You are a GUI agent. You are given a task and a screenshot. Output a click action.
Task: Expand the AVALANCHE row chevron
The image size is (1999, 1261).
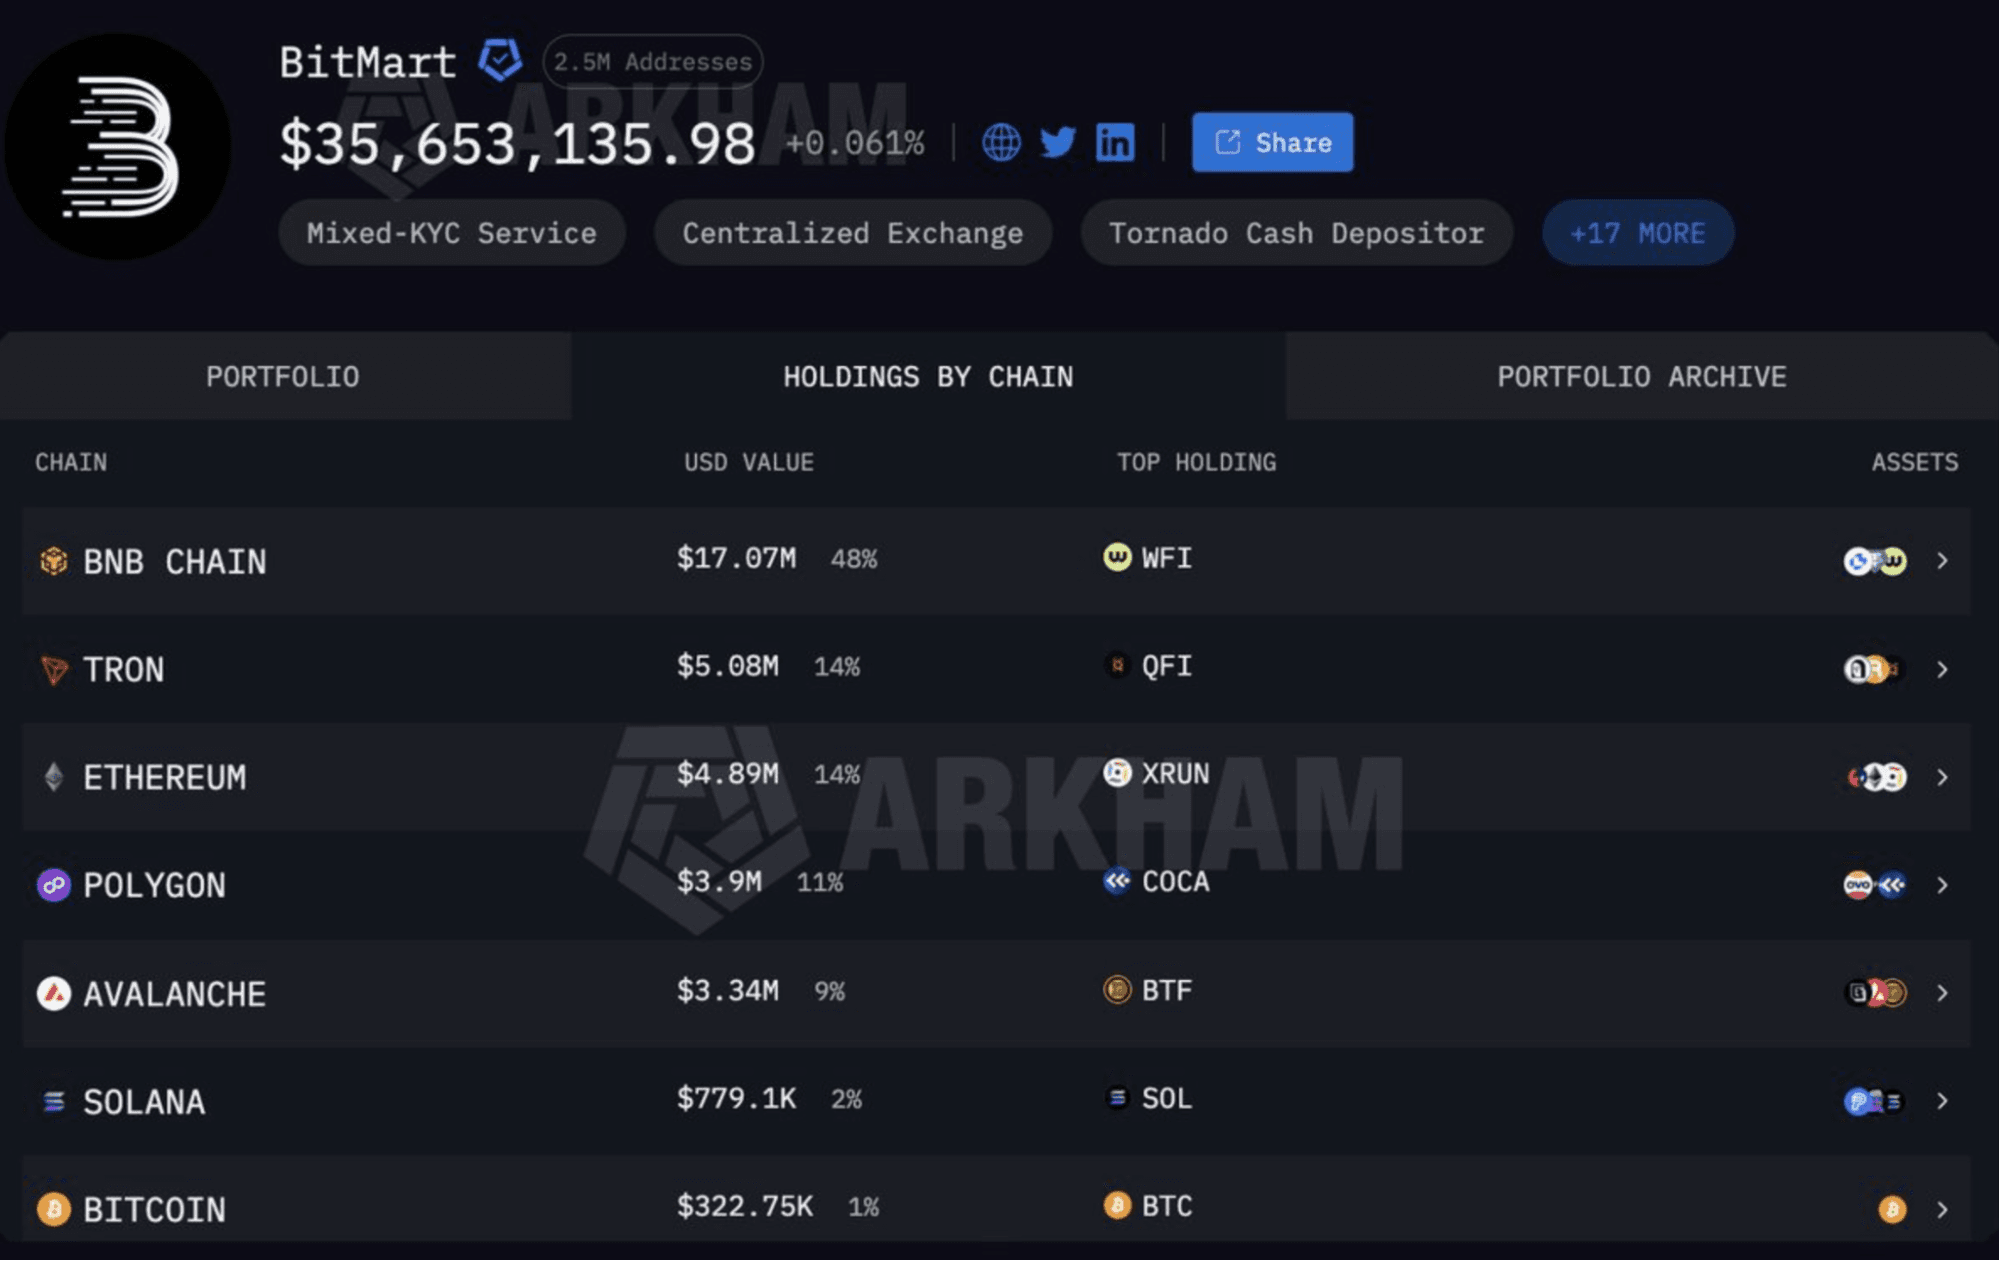pyautogui.click(x=1942, y=993)
